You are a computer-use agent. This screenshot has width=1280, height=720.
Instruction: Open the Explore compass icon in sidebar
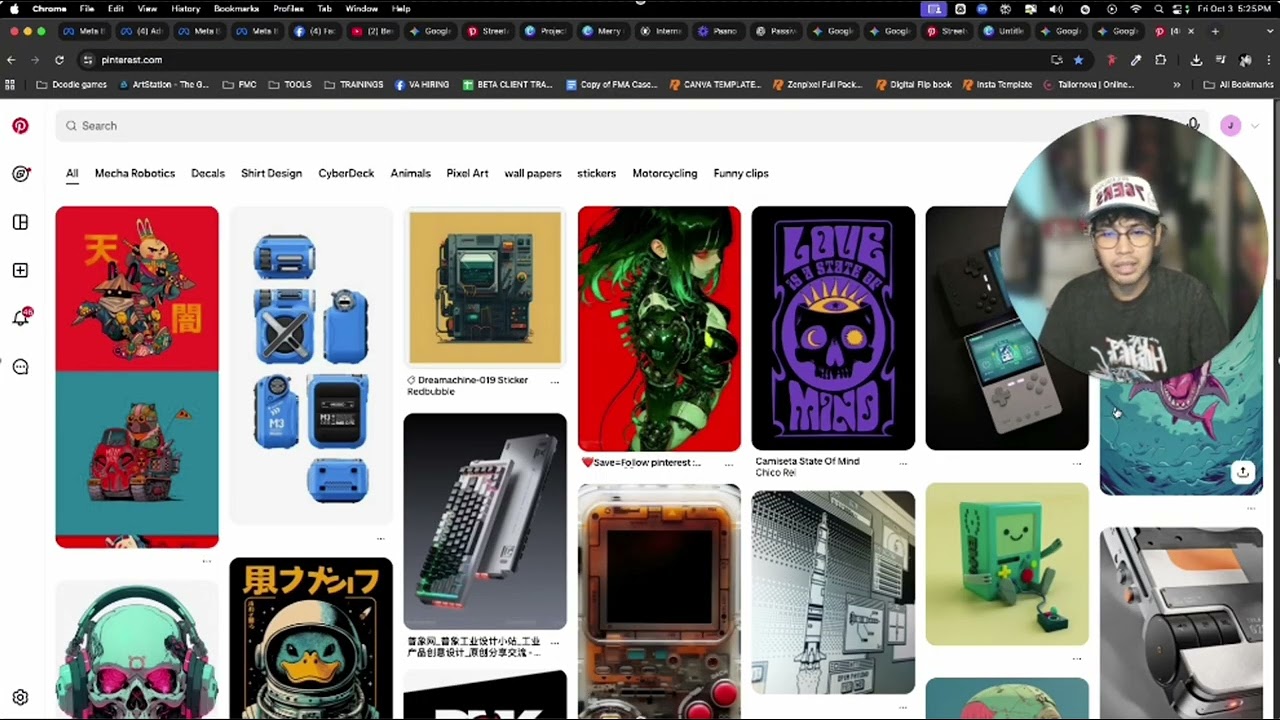pyautogui.click(x=20, y=174)
